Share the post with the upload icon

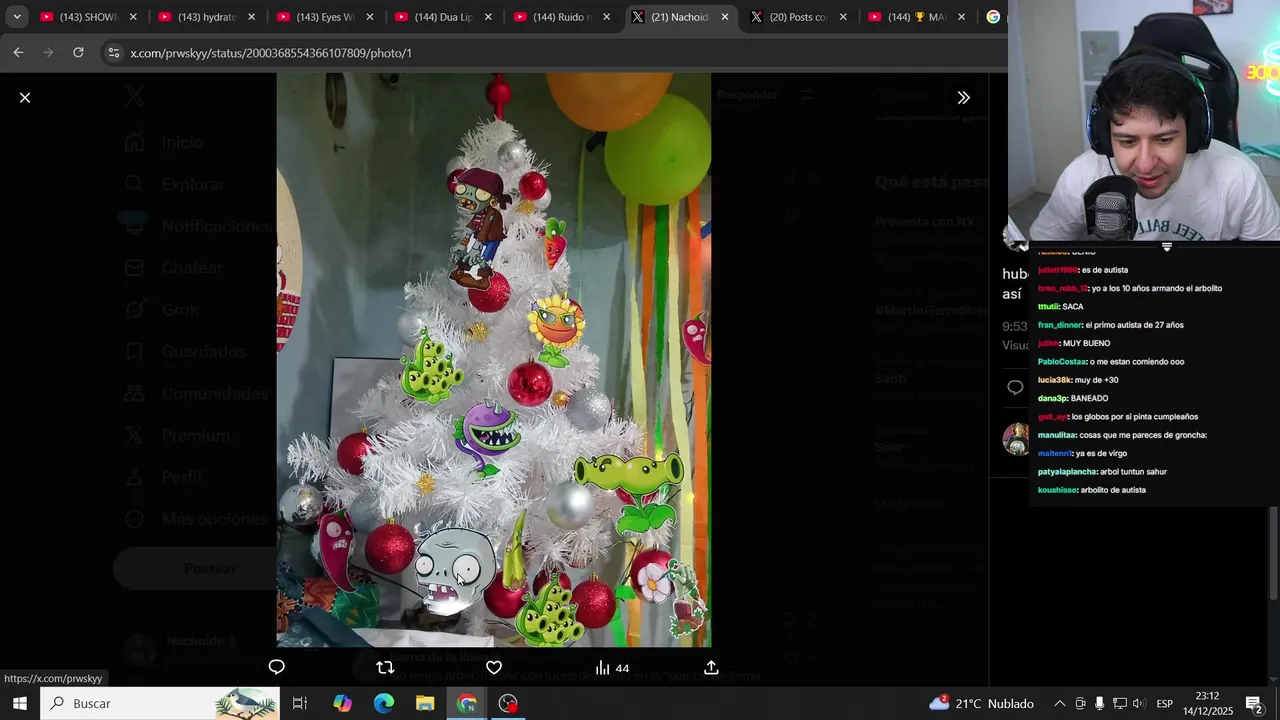pos(711,667)
